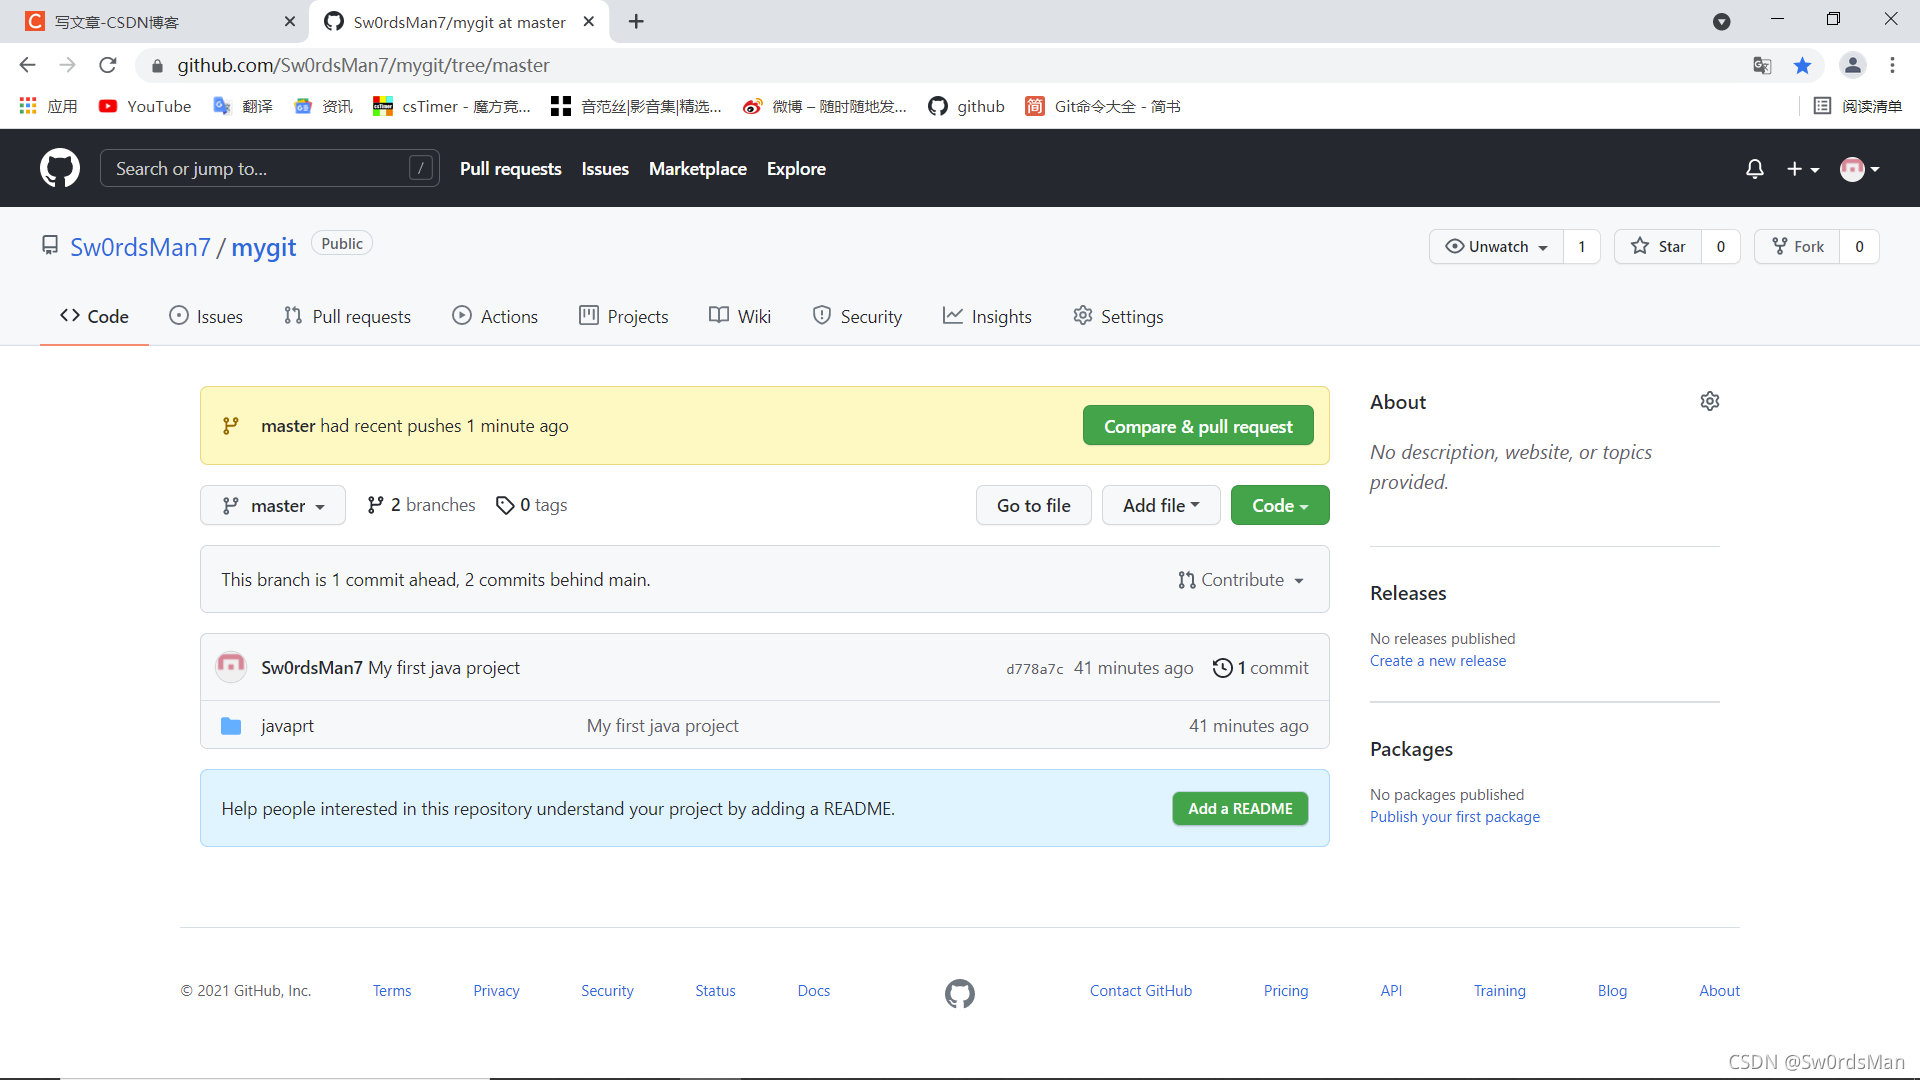
Task: Click the Chrome tab search dropdown circle icon
Action: coord(1721,21)
